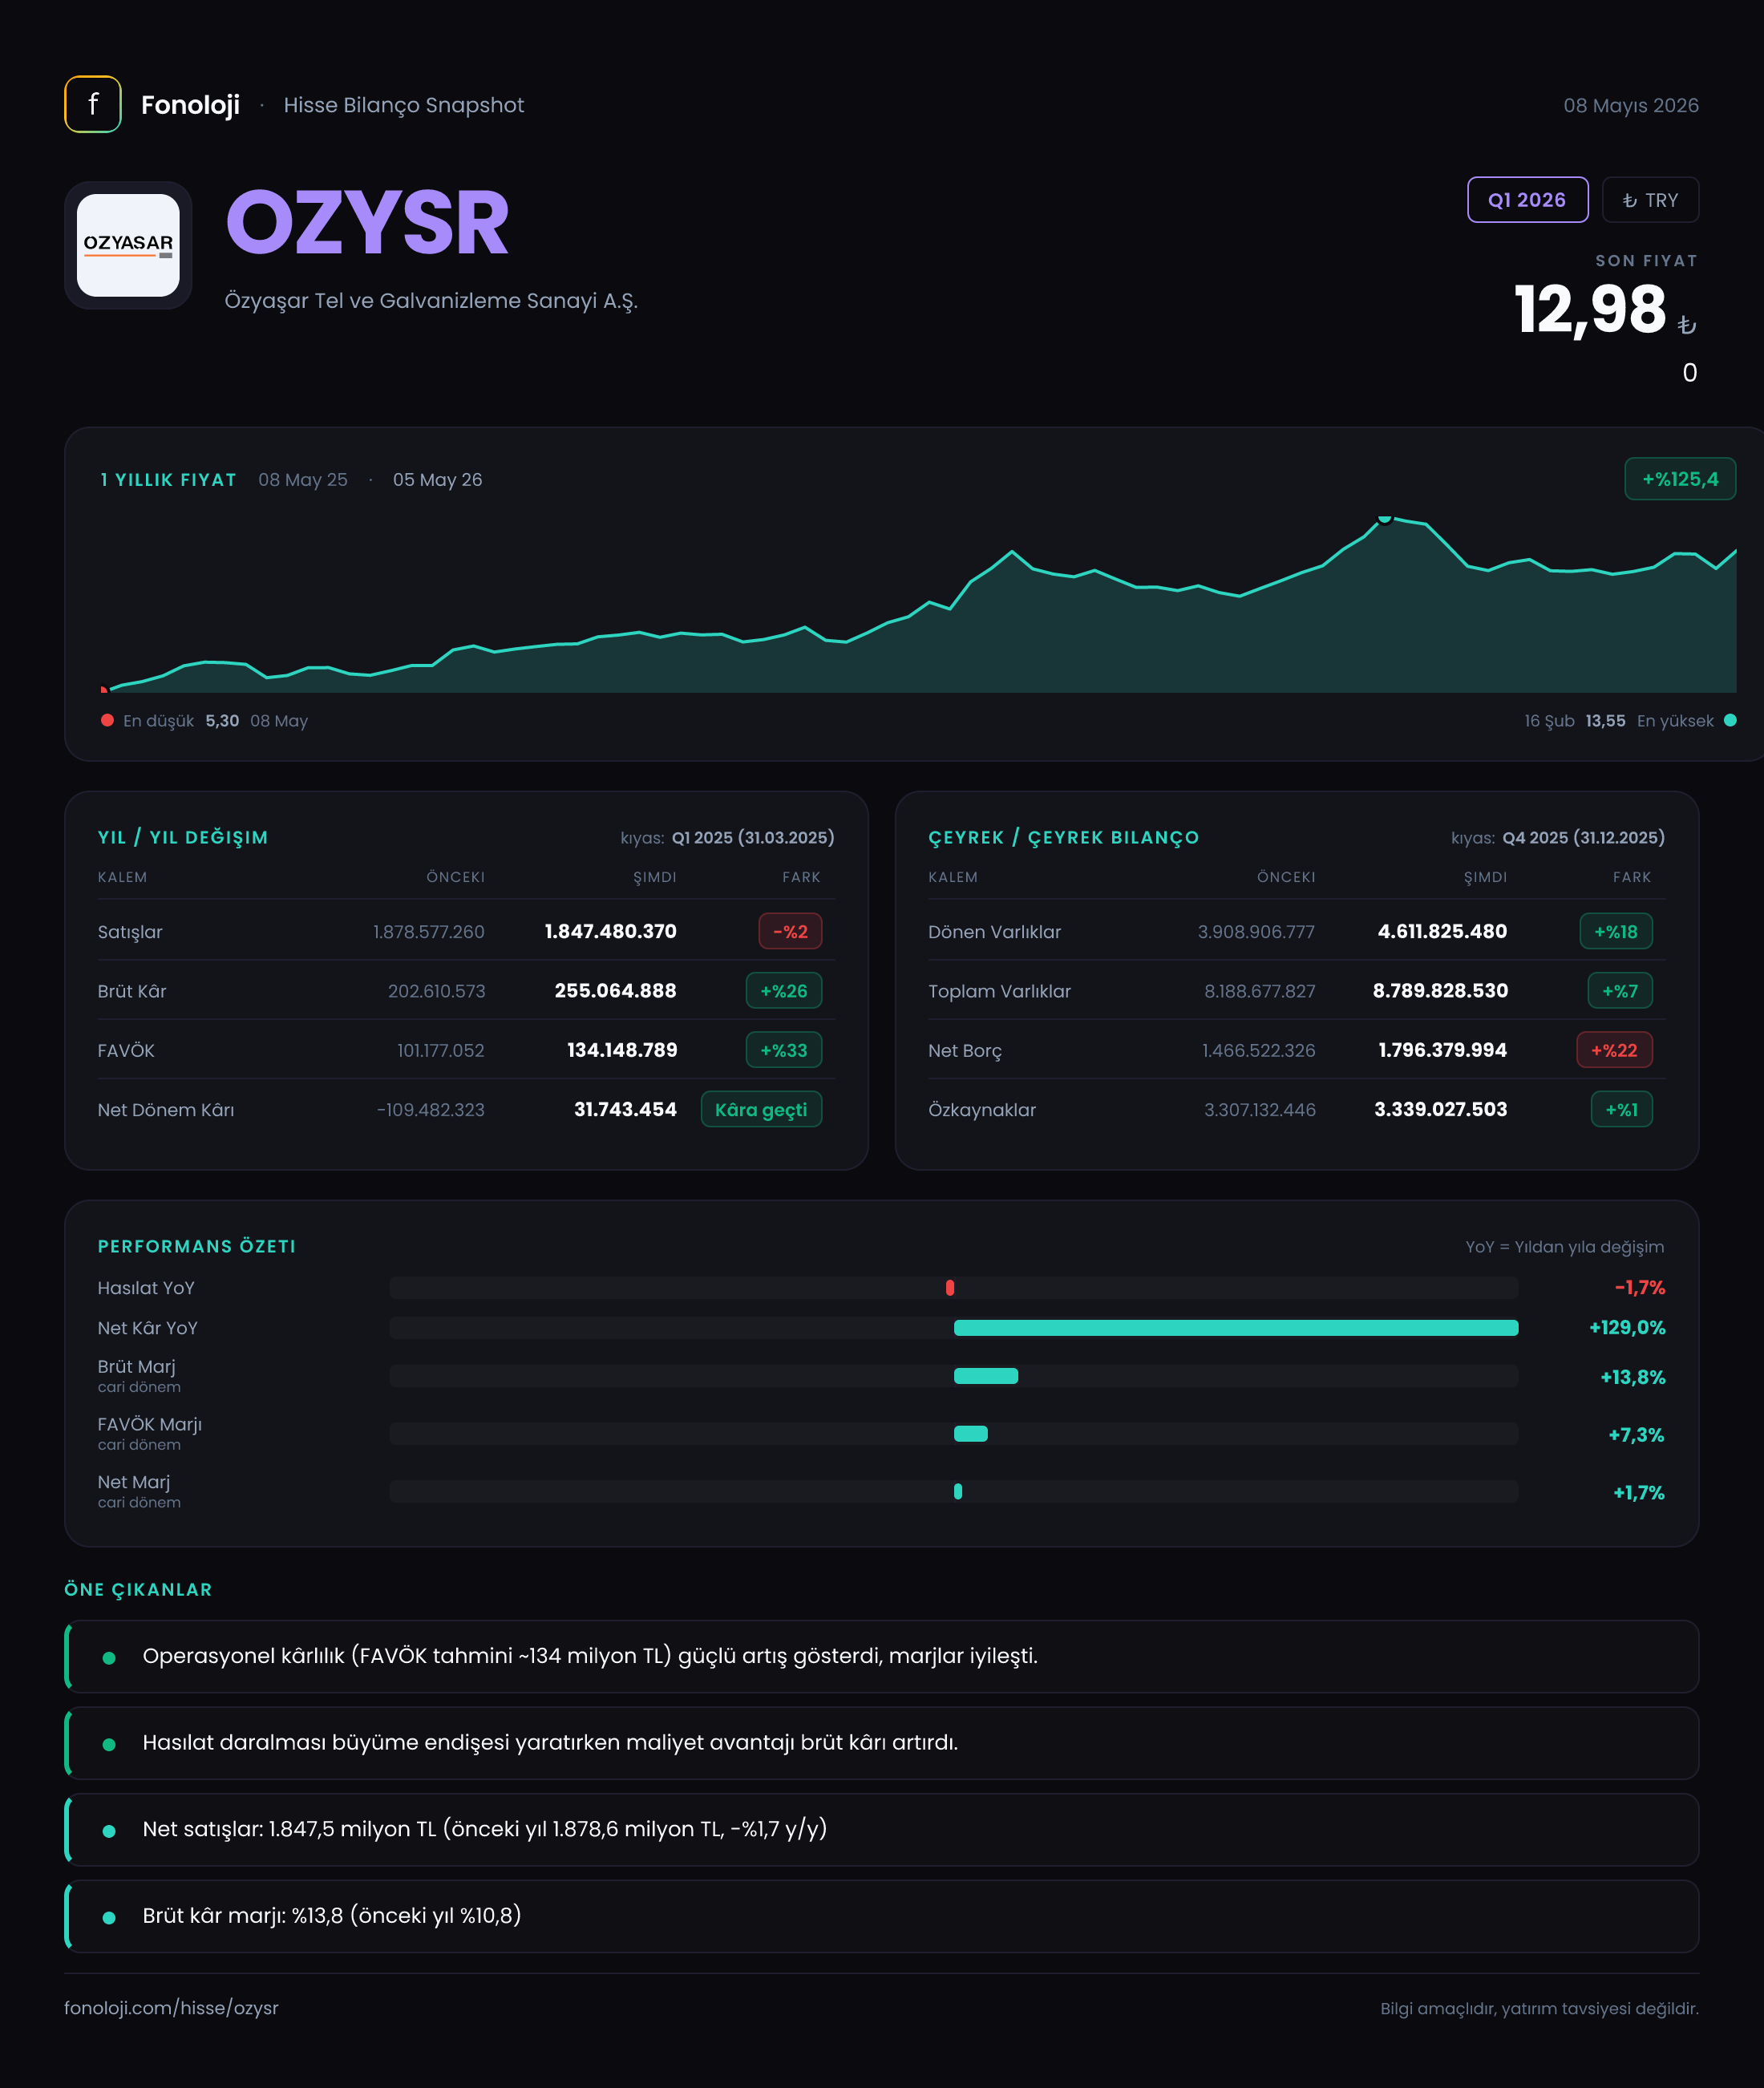Viewport: 1764px width, 2088px height.
Task: Click the Brüt Kâr +%26 badge
Action: point(784,990)
